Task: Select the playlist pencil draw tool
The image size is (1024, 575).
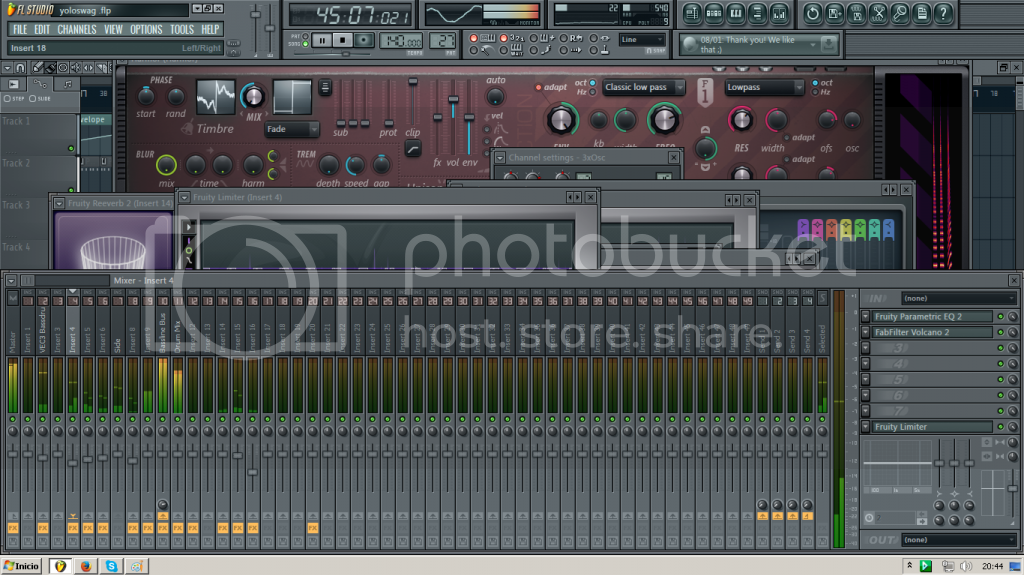Action: point(37,67)
